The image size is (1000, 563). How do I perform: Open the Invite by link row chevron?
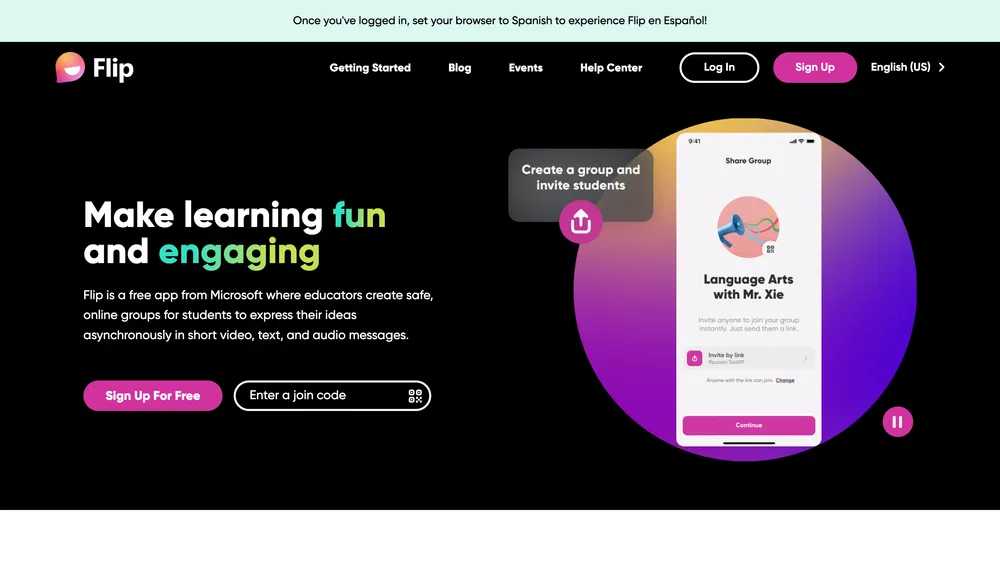[805, 358]
